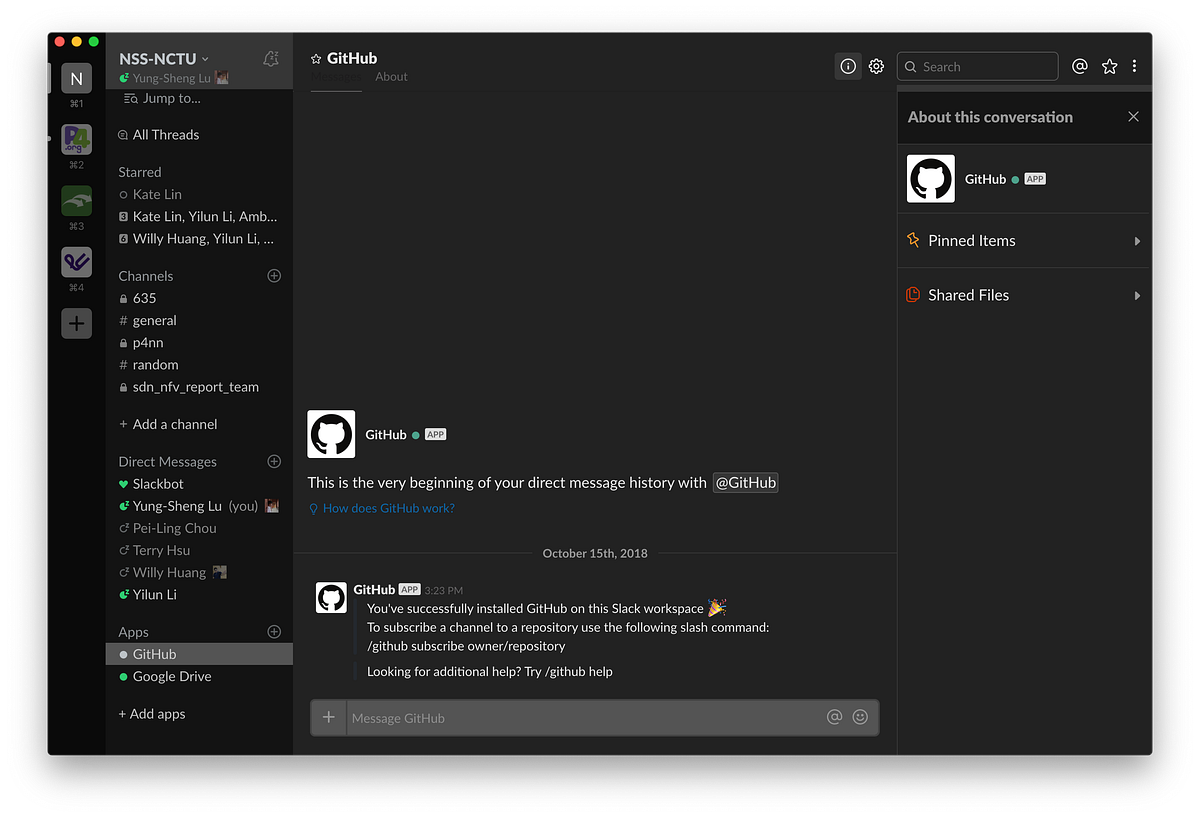Open the green third workspace icon
The image size is (1200, 818).
[x=77, y=201]
